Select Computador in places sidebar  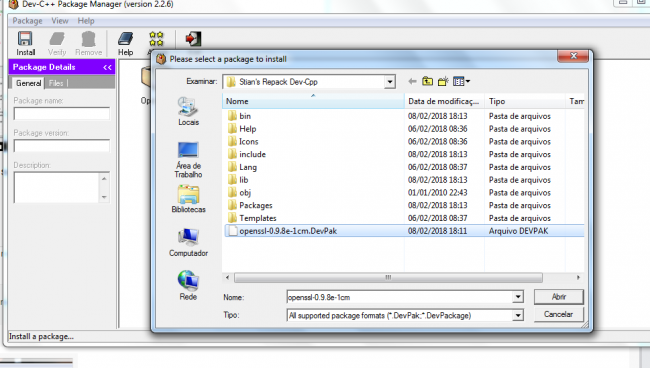(x=188, y=242)
